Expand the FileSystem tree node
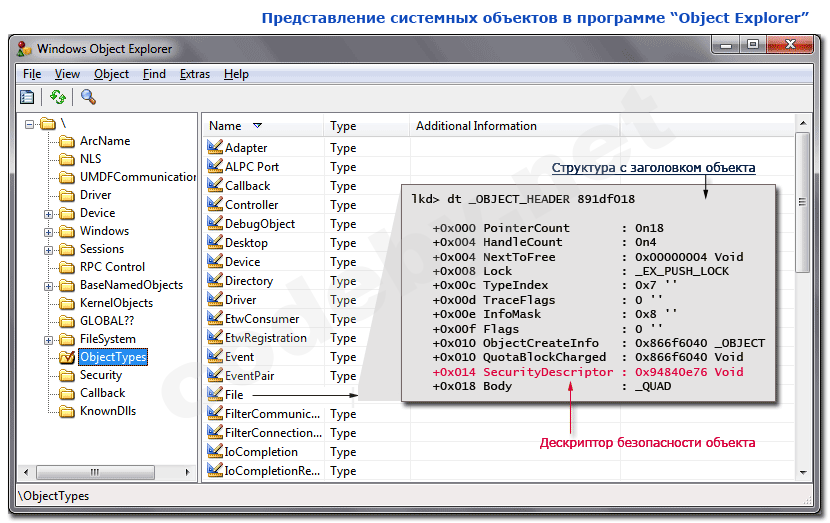This screenshot has height=523, width=830. (48, 340)
